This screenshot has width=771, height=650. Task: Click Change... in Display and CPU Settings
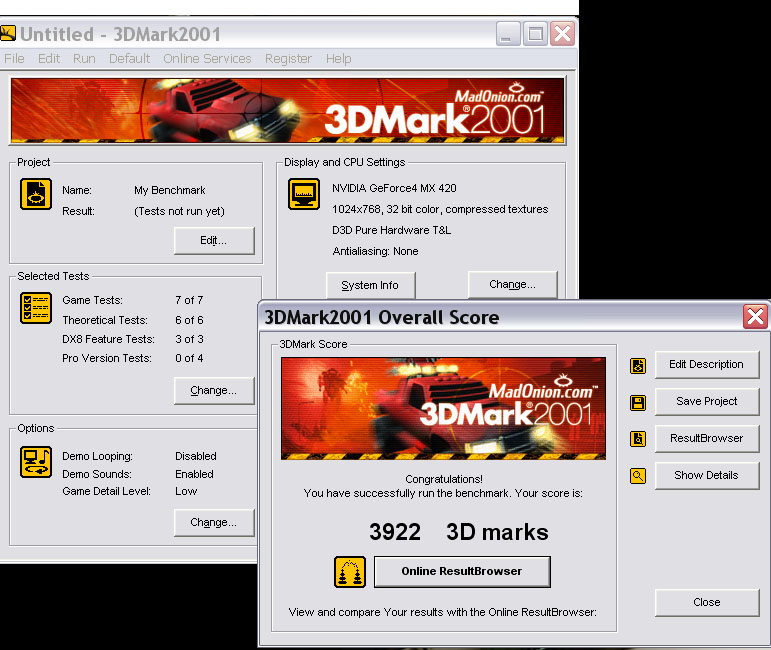[512, 284]
